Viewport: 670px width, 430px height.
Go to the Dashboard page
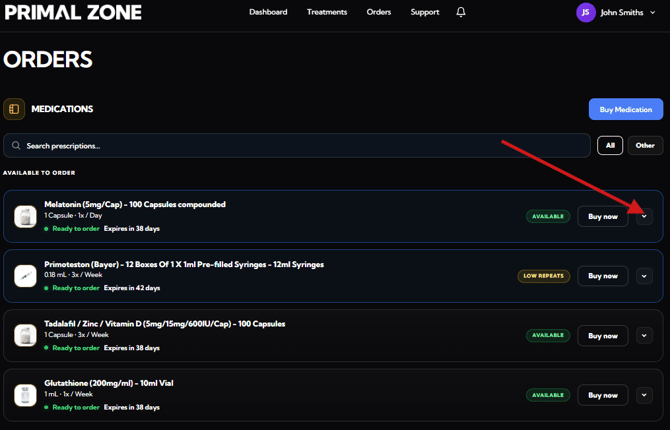click(x=268, y=12)
